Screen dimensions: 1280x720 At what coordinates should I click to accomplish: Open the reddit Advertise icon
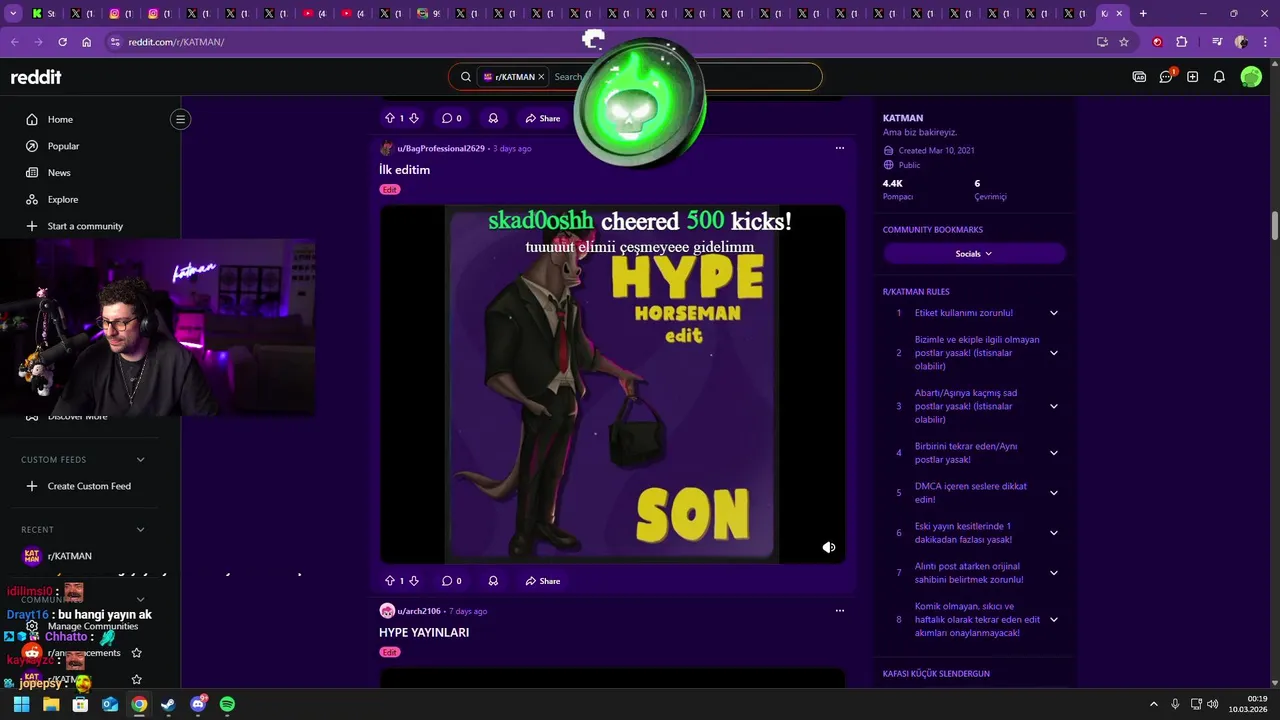1139,77
